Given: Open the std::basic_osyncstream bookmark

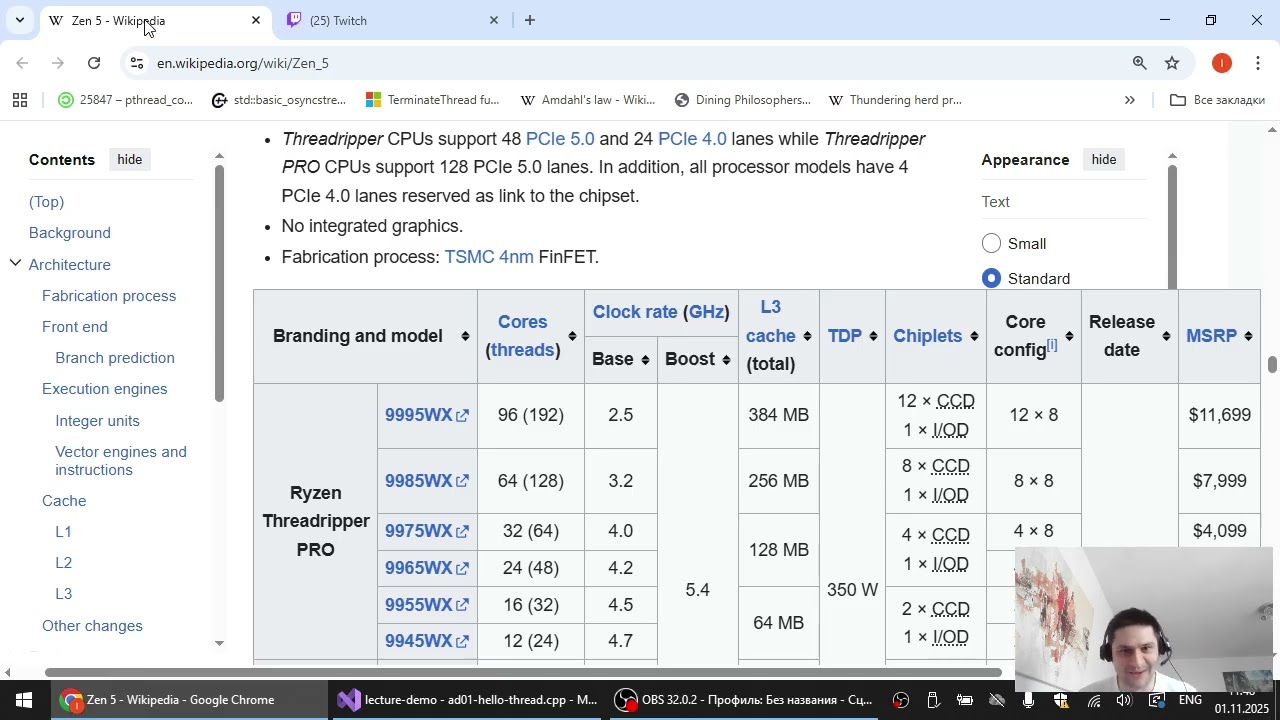Looking at the screenshot, I should (x=279, y=100).
